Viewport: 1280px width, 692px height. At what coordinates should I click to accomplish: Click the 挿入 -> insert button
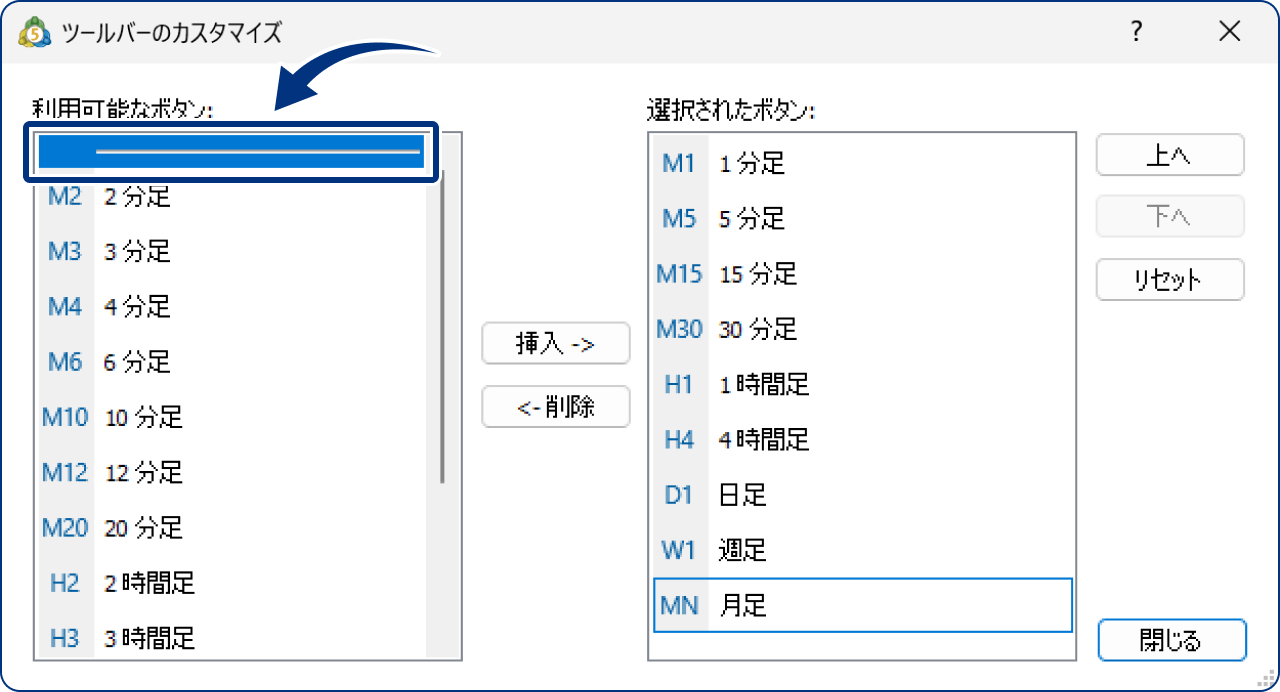(x=556, y=343)
